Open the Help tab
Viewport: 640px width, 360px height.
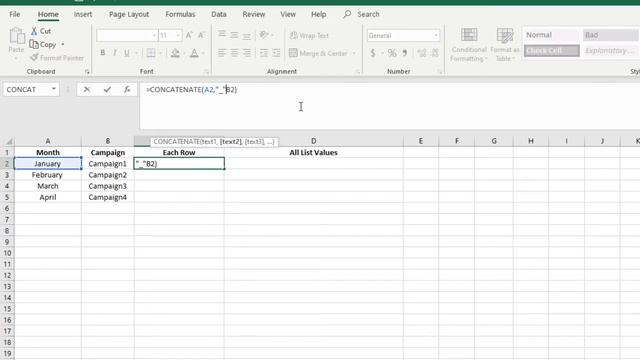click(318, 14)
